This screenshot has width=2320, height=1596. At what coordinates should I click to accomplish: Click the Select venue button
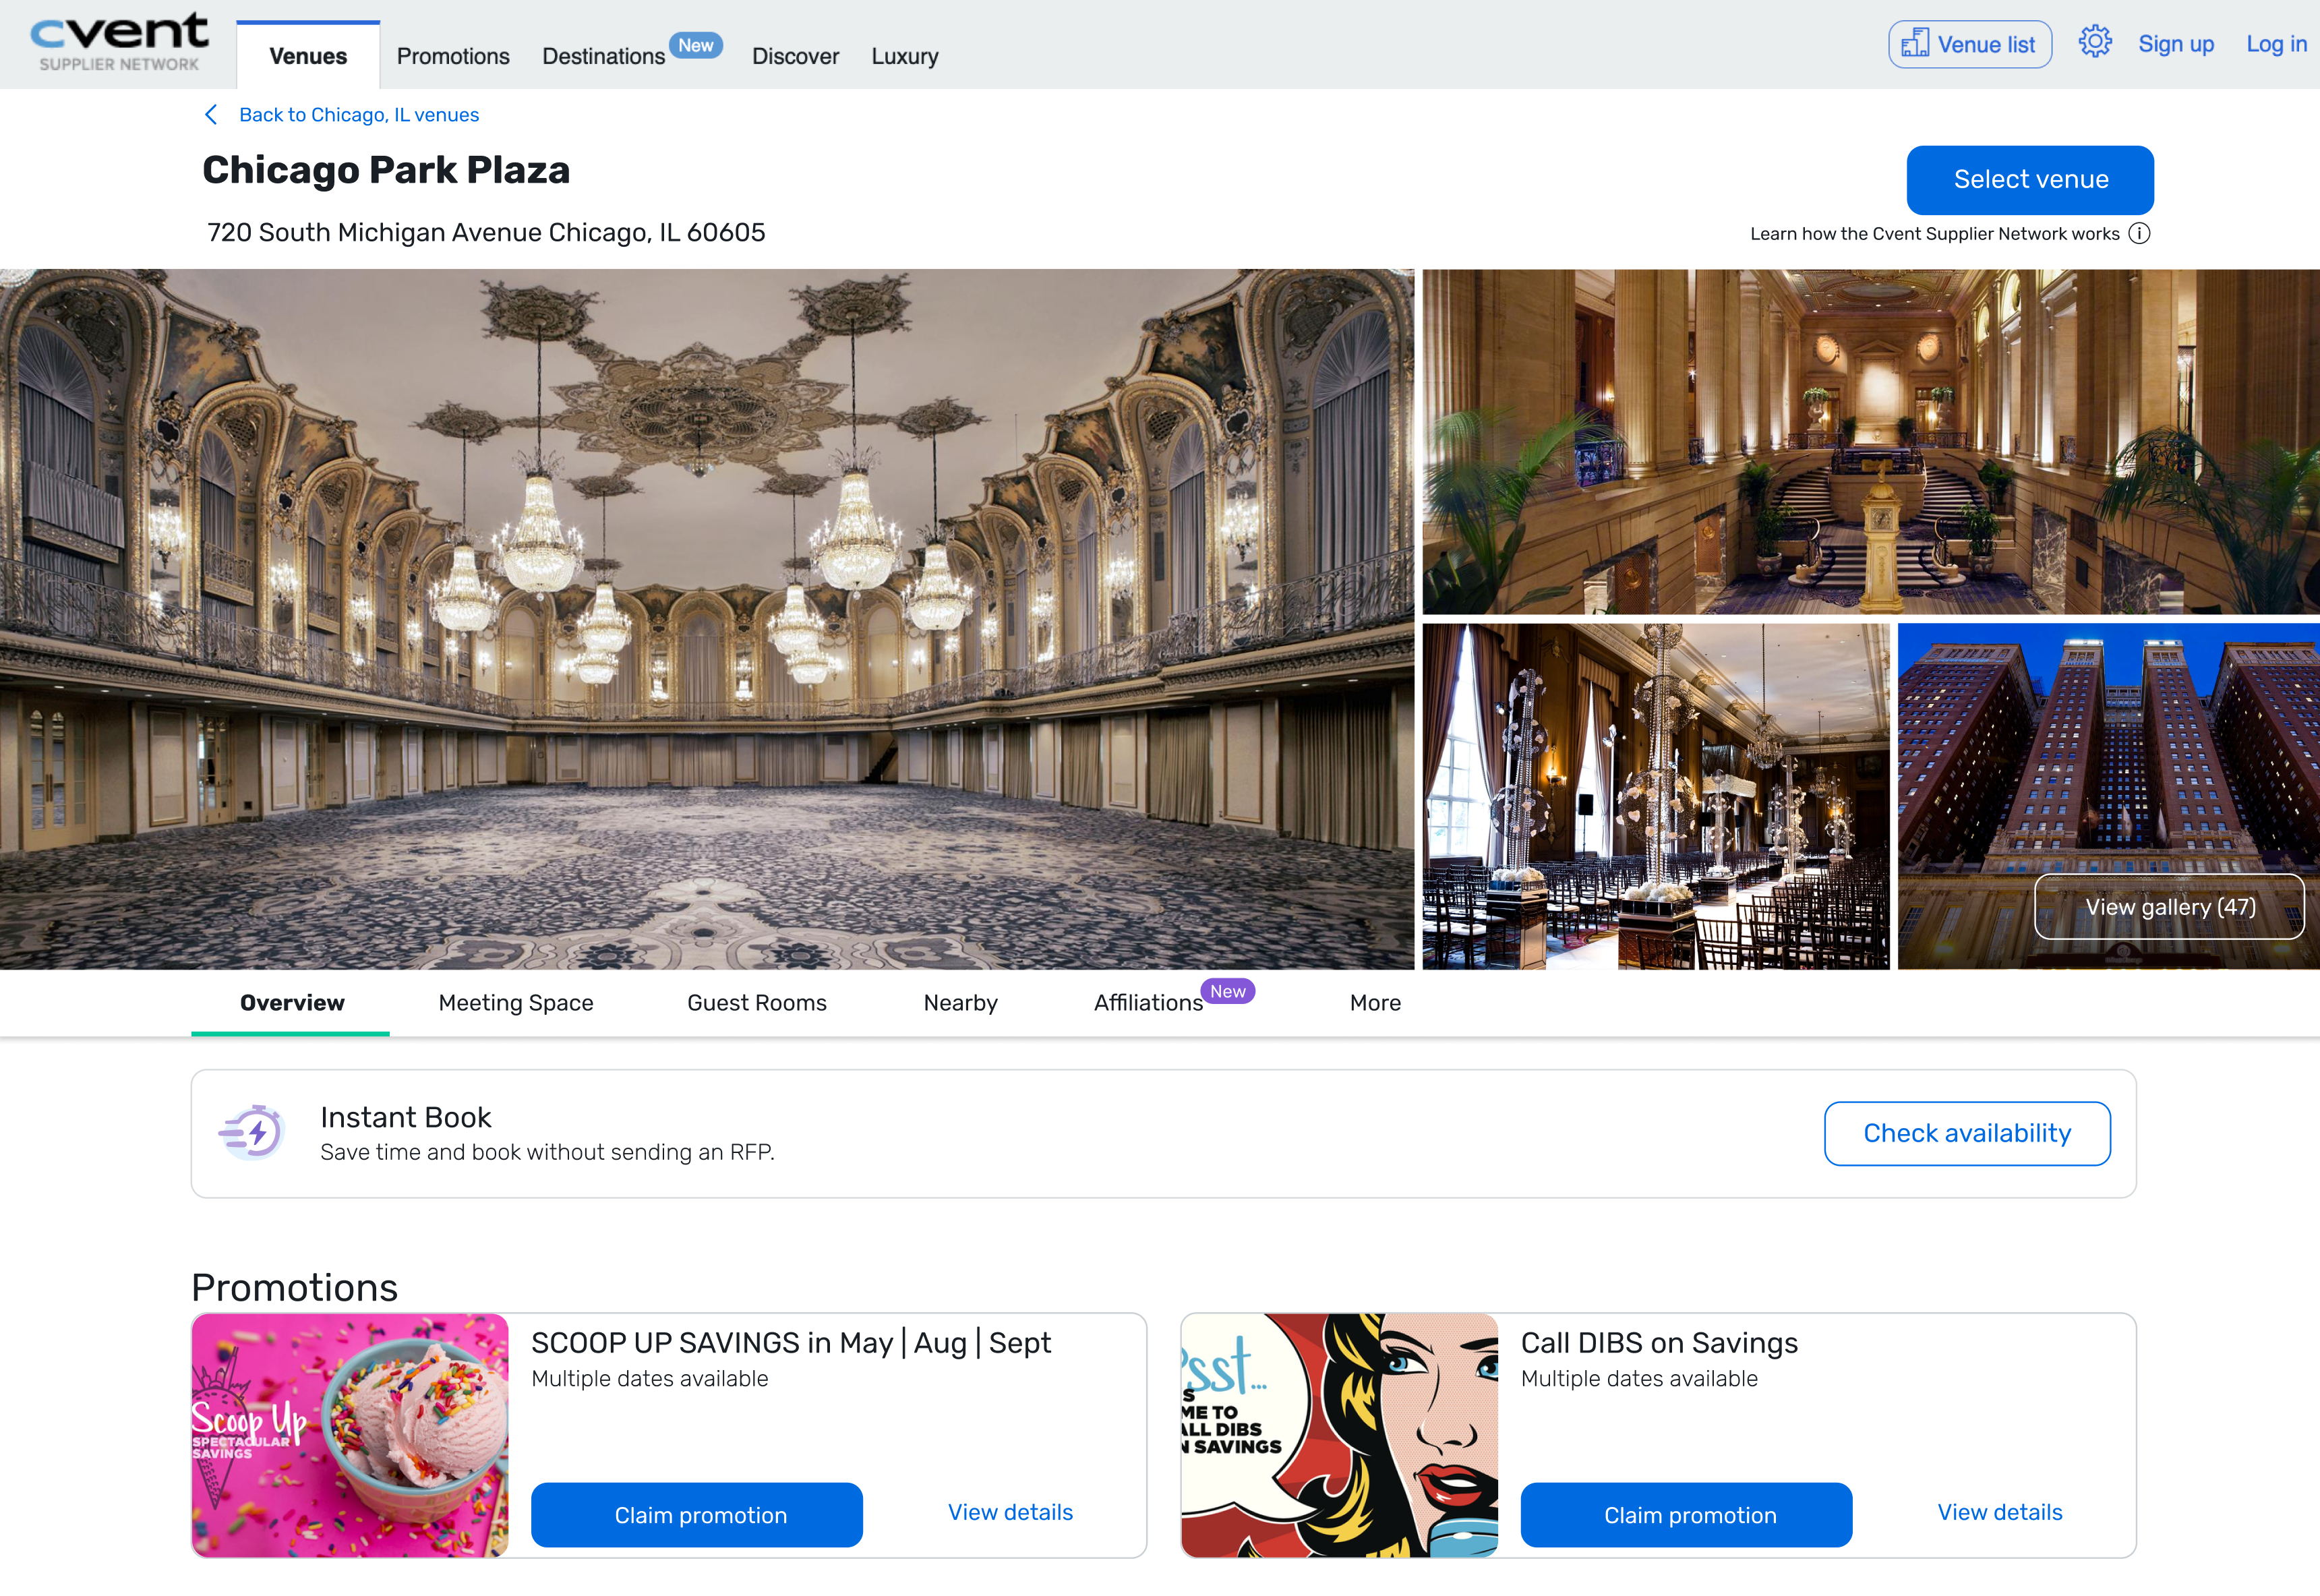(x=2030, y=180)
